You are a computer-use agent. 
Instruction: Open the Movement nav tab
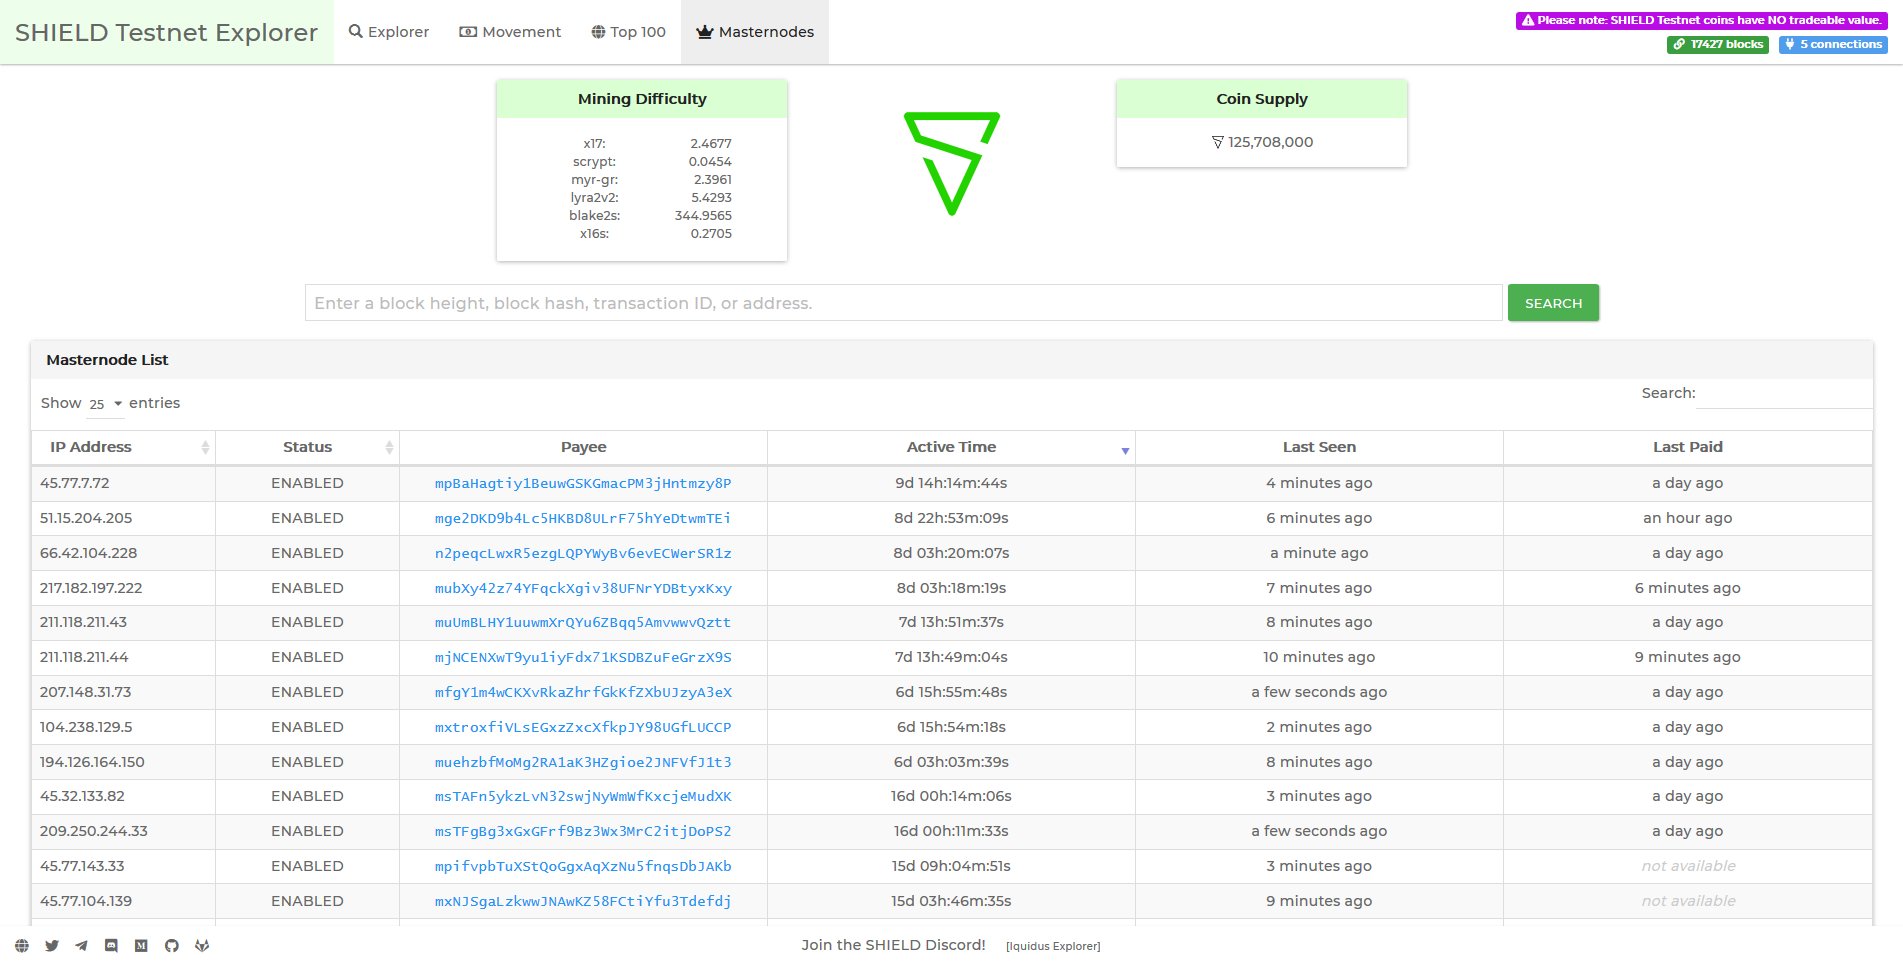click(x=510, y=32)
